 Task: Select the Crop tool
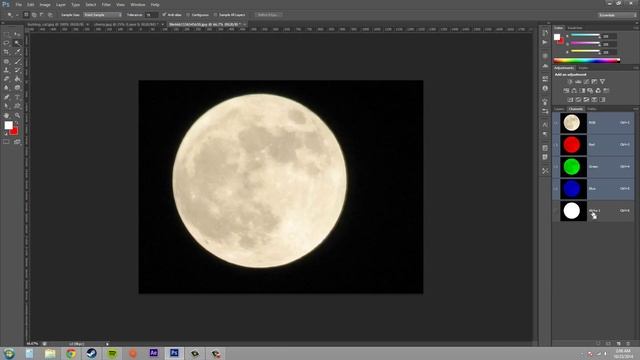(6, 52)
